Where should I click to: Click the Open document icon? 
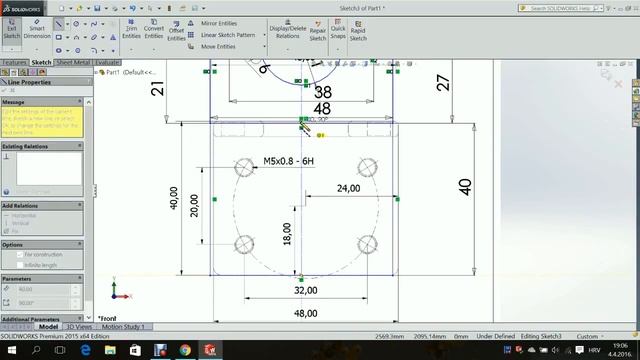[x=80, y=8]
